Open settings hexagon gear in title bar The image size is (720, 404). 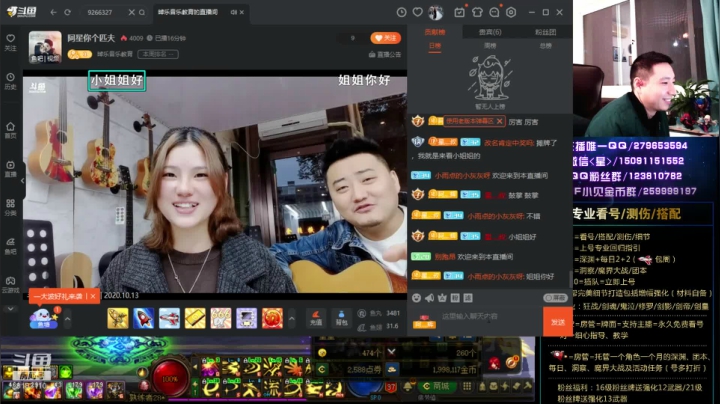pyautogui.click(x=511, y=12)
